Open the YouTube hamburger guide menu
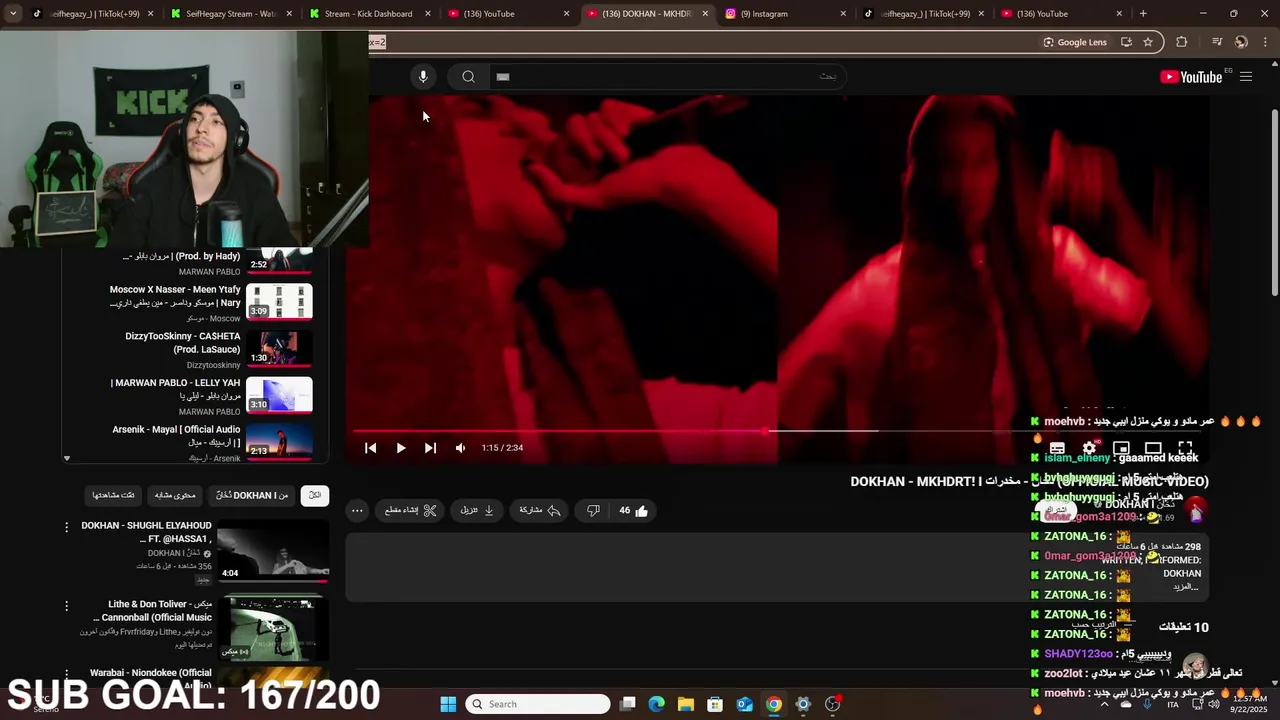The height and width of the screenshot is (720, 1280). (1246, 77)
